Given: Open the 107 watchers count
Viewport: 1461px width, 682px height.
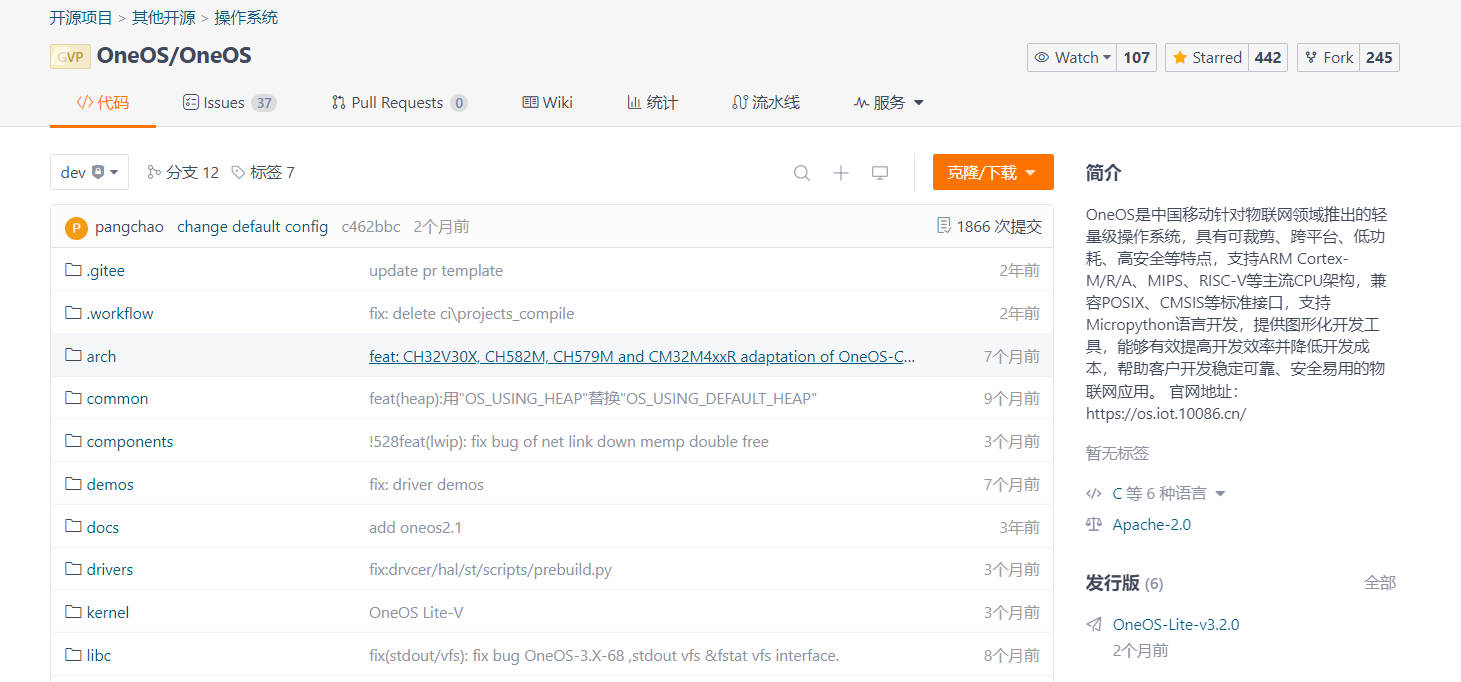Looking at the screenshot, I should [x=1136, y=58].
